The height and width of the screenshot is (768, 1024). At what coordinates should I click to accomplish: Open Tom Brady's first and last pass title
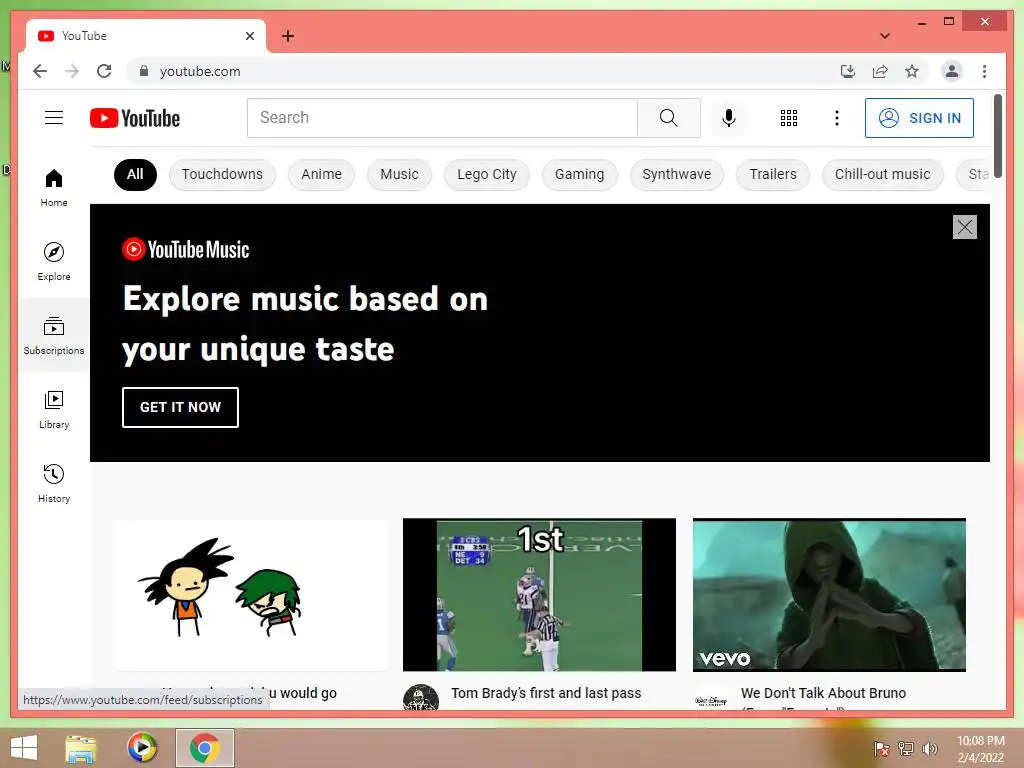pyautogui.click(x=546, y=693)
